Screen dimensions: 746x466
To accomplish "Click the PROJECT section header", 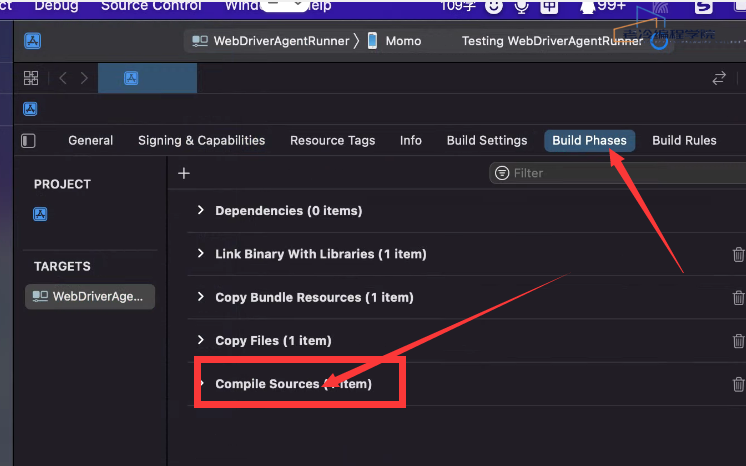I will pos(62,185).
